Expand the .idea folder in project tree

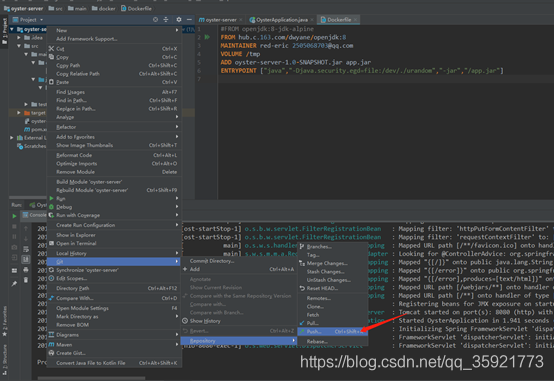[x=19, y=37]
